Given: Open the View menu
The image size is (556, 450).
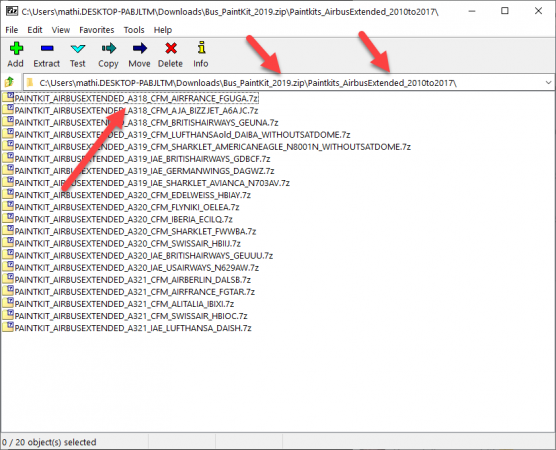Looking at the screenshot, I should 61,30.
